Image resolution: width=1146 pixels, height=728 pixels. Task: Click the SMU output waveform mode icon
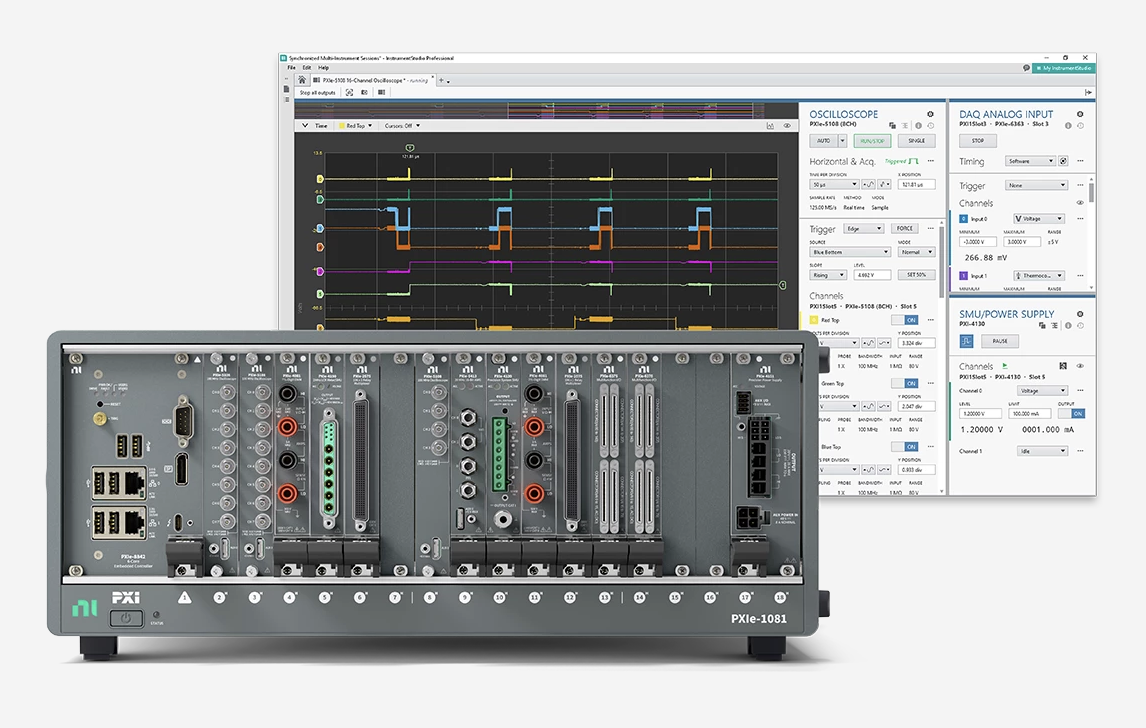(968, 340)
